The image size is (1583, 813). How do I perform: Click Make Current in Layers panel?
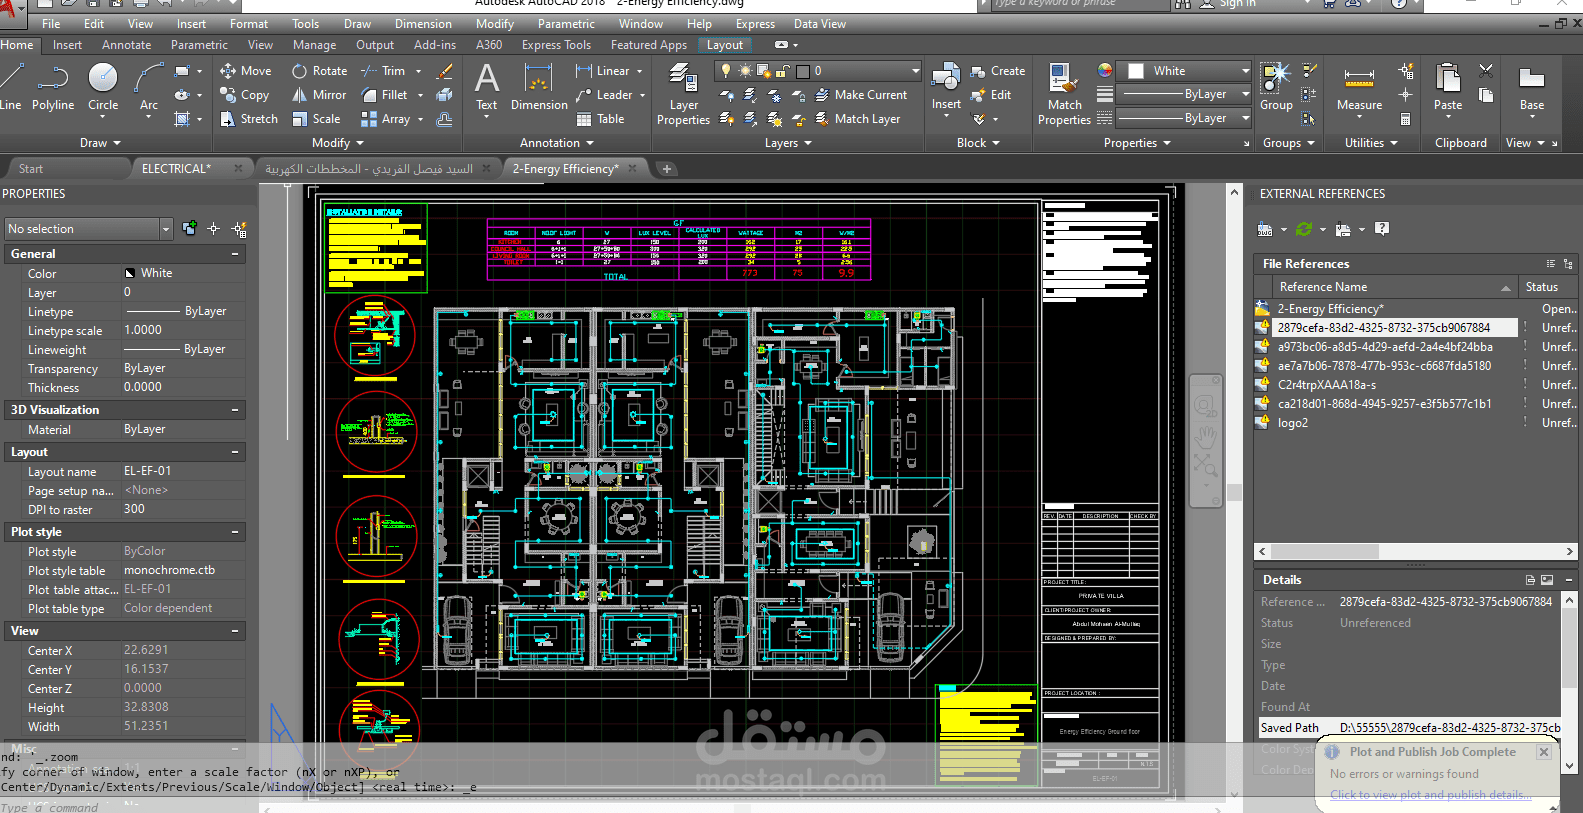click(x=861, y=95)
